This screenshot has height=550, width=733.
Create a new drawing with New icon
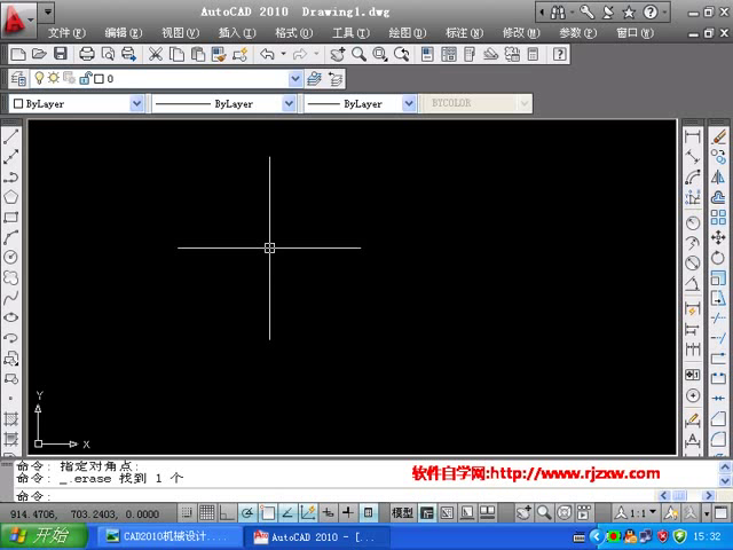[18, 54]
